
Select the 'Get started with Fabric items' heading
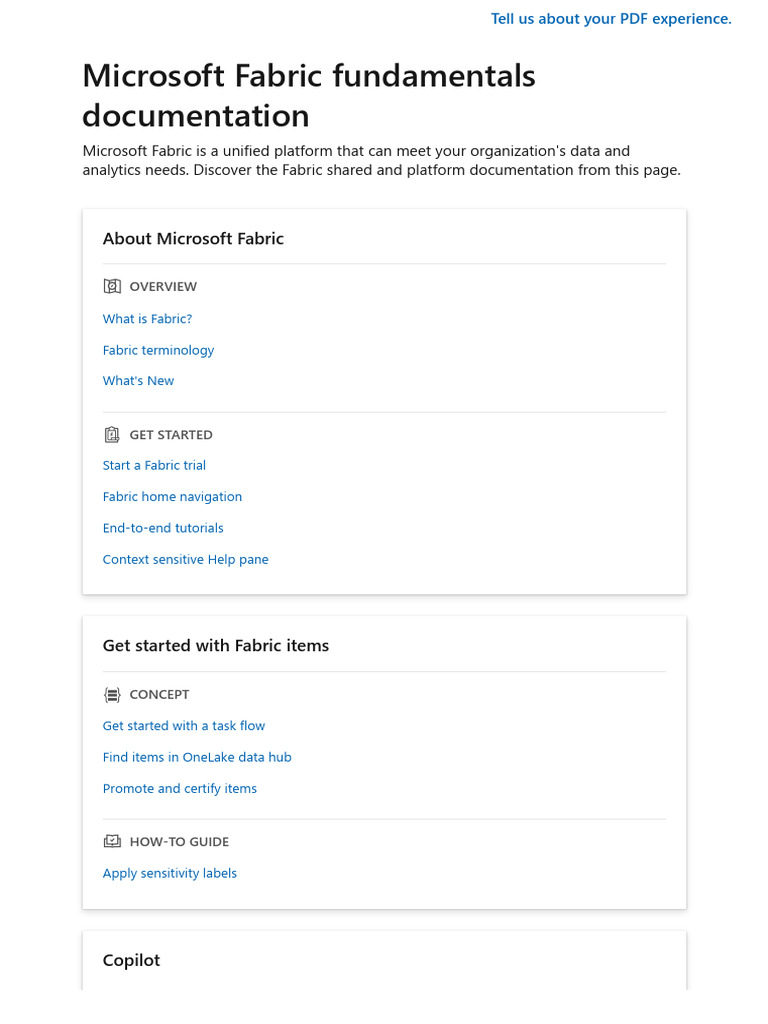click(x=216, y=646)
